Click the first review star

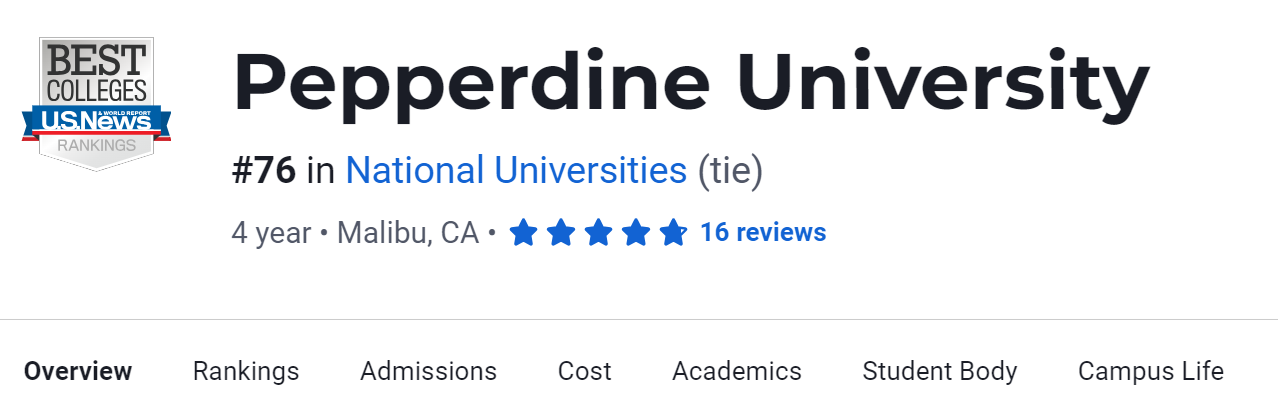pos(523,233)
